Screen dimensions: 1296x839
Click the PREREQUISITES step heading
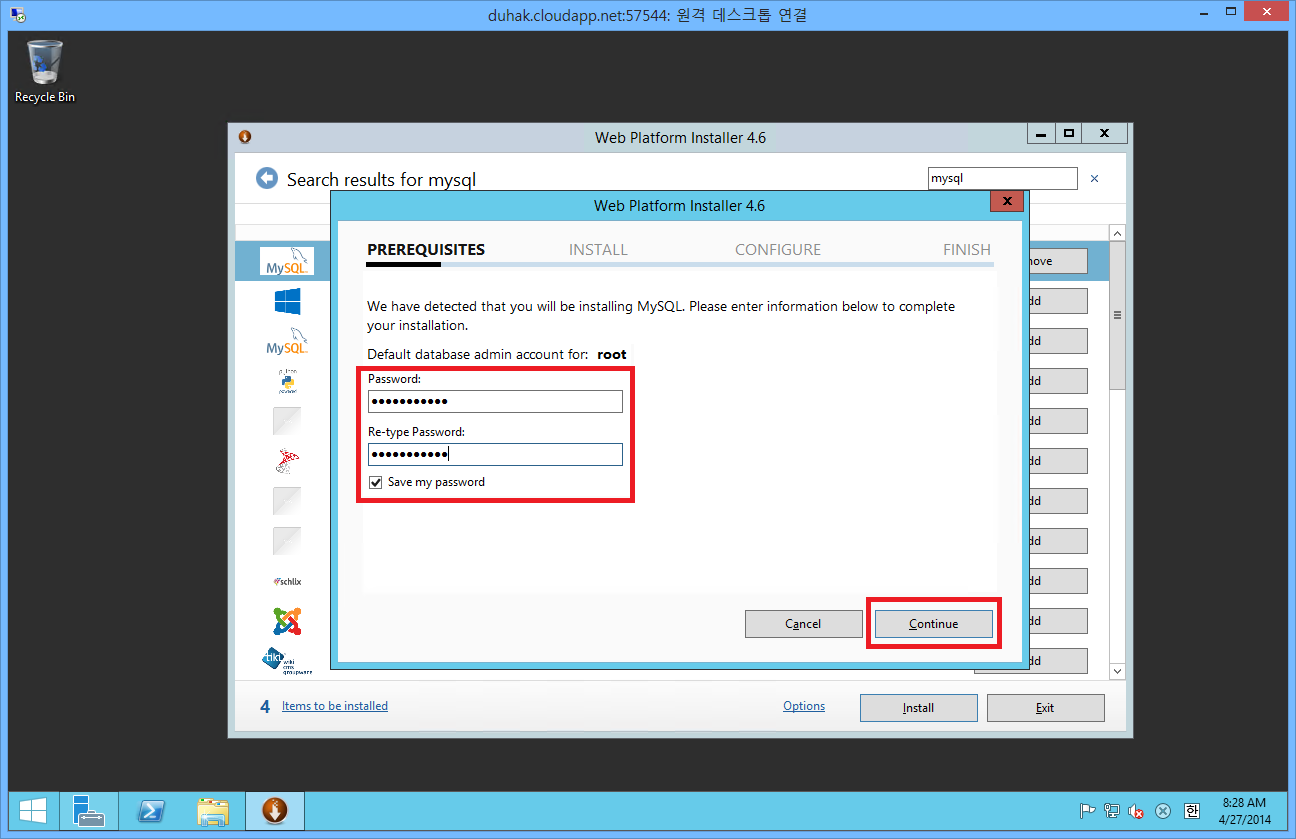coord(426,250)
